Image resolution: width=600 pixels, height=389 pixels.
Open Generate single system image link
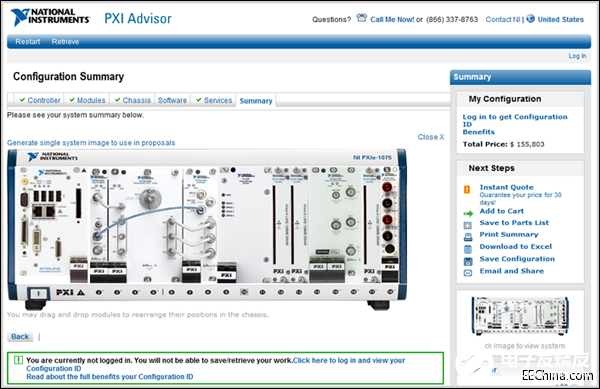(91, 143)
